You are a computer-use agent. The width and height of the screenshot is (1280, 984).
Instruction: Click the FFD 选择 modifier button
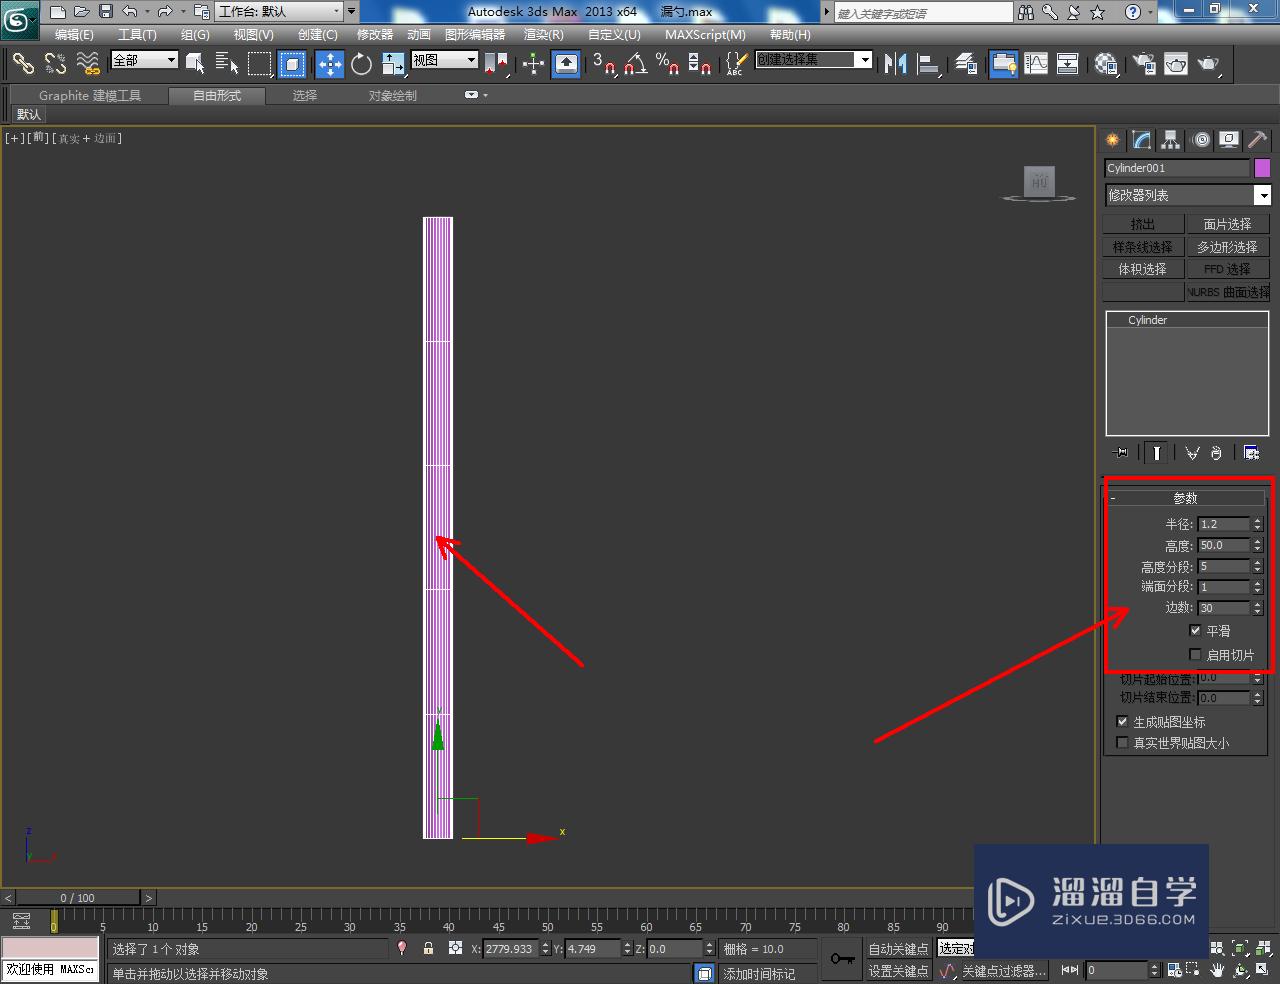tap(1227, 269)
